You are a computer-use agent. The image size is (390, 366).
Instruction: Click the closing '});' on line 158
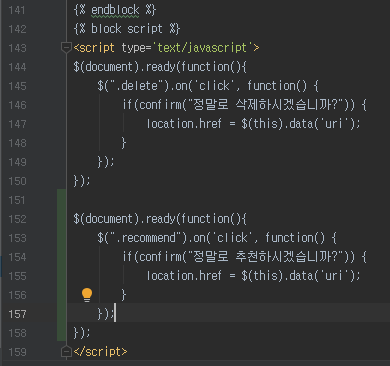tap(82, 333)
